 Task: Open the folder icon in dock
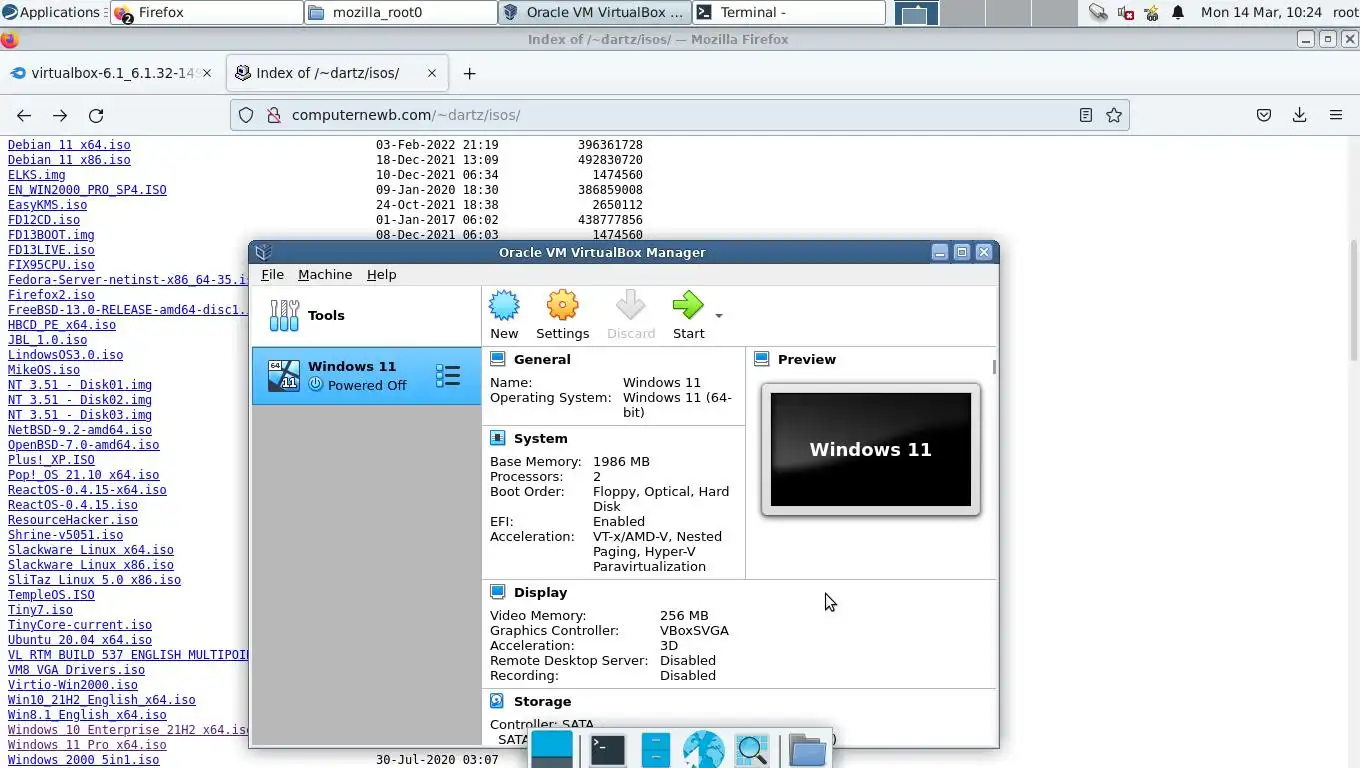[807, 750]
